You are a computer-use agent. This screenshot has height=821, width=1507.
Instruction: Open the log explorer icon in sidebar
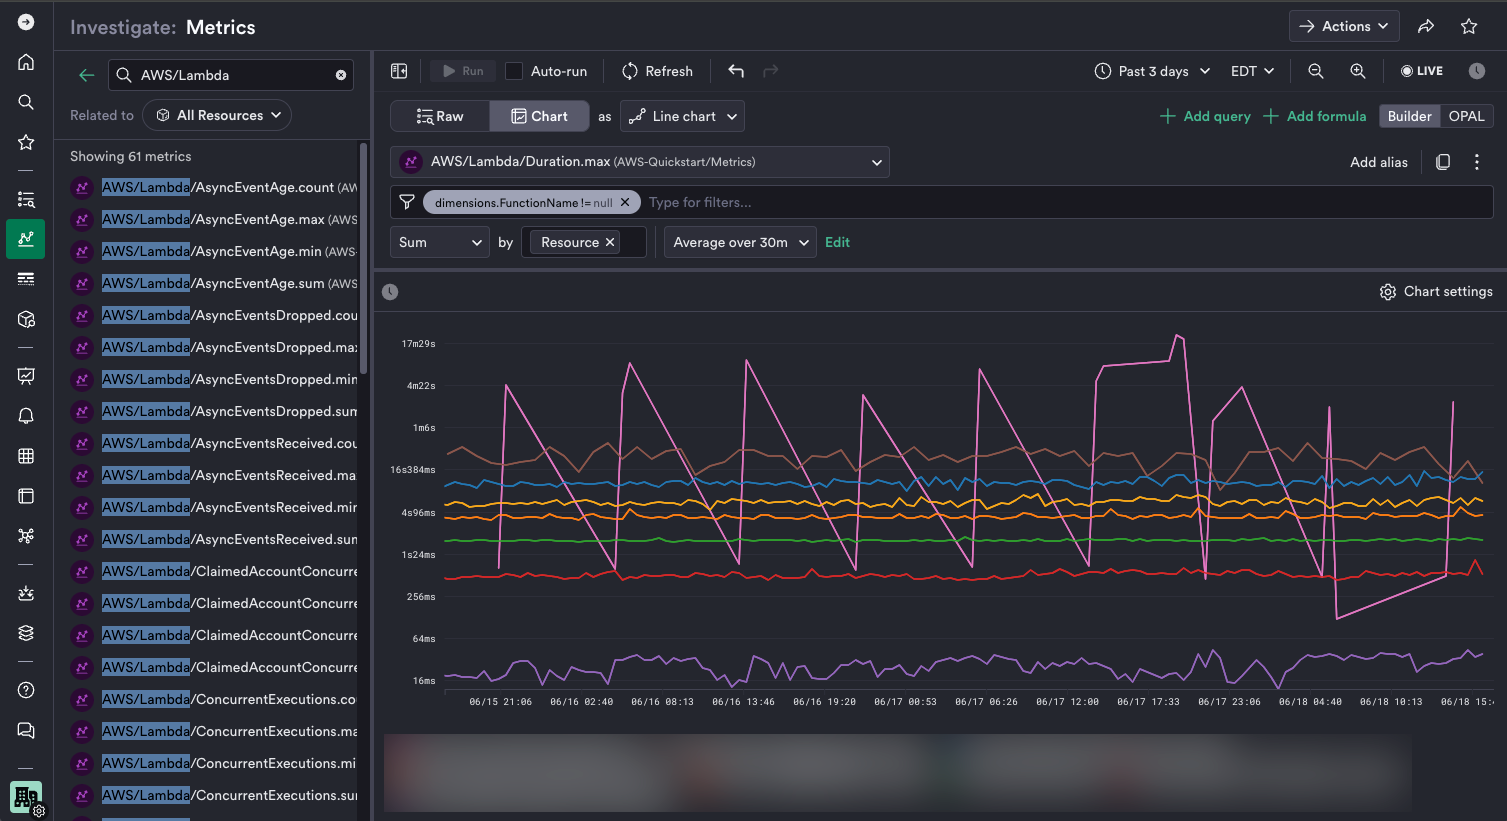point(26,200)
